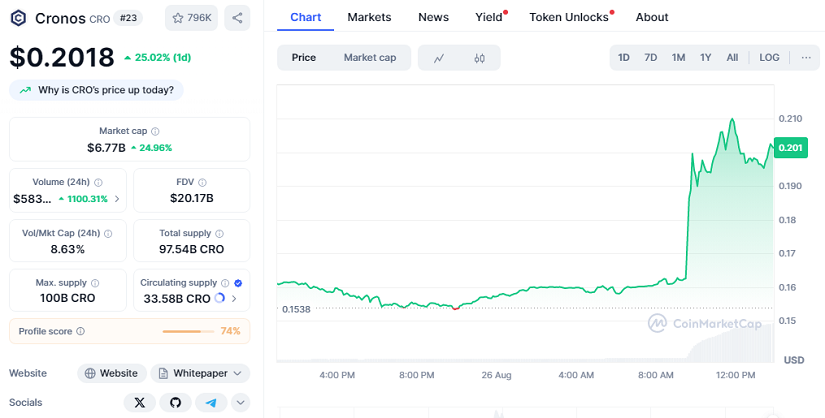The image size is (825, 418).
Task: Show Circulating supply info icon
Action: pyautogui.click(x=225, y=283)
